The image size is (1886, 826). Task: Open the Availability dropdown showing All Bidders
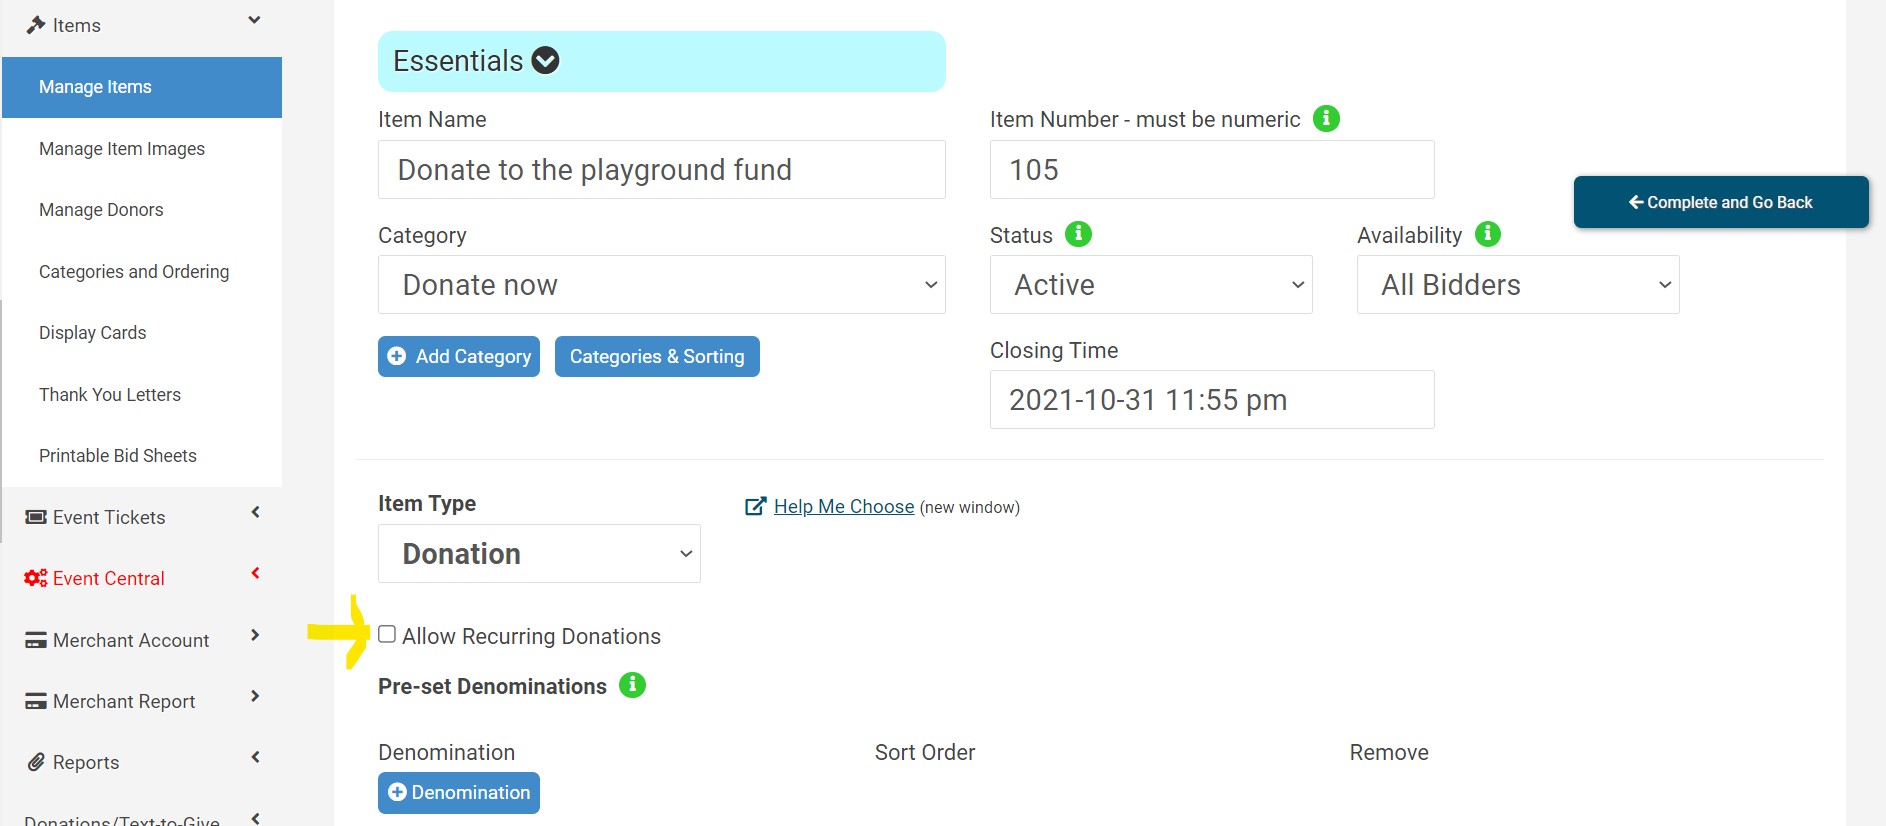tap(1517, 285)
